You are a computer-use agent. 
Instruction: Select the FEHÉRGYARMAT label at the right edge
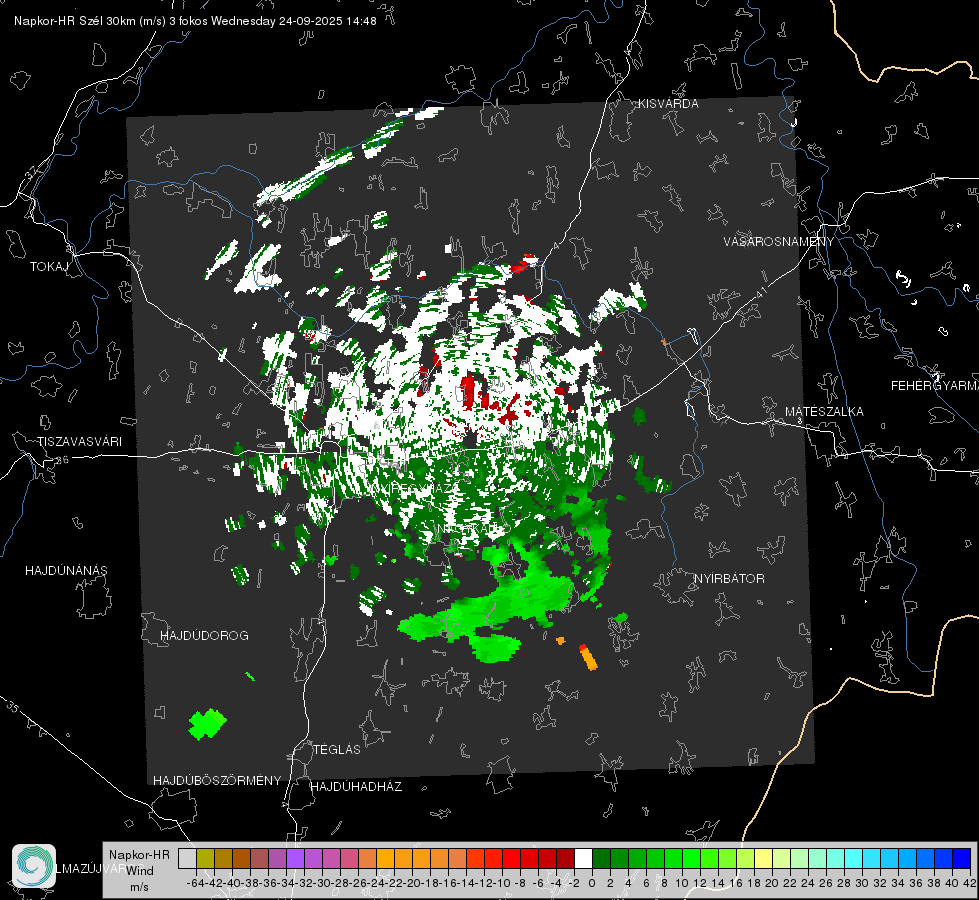[934, 386]
